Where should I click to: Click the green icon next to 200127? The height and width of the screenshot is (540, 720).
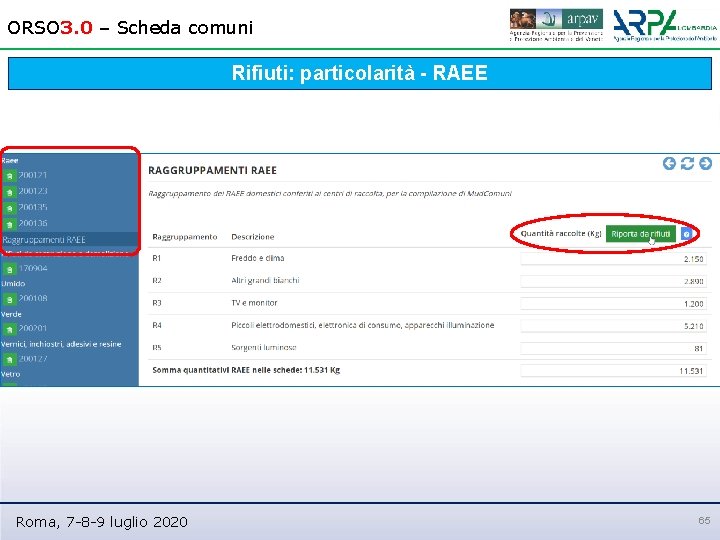click(9, 360)
